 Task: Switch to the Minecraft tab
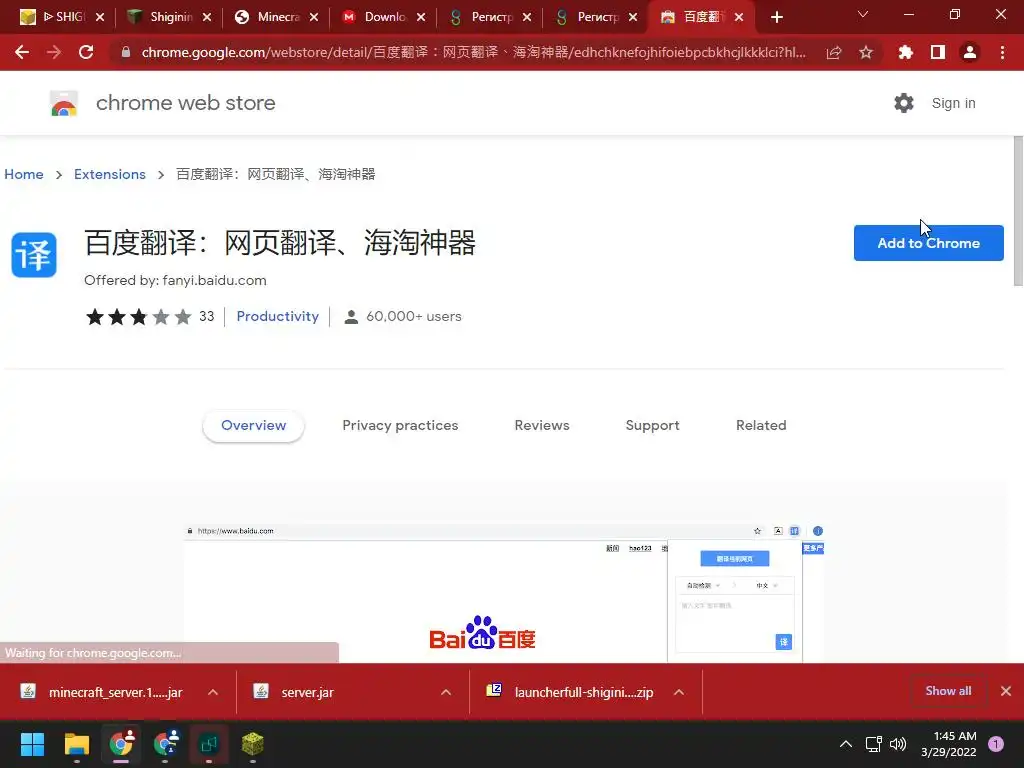coord(276,17)
